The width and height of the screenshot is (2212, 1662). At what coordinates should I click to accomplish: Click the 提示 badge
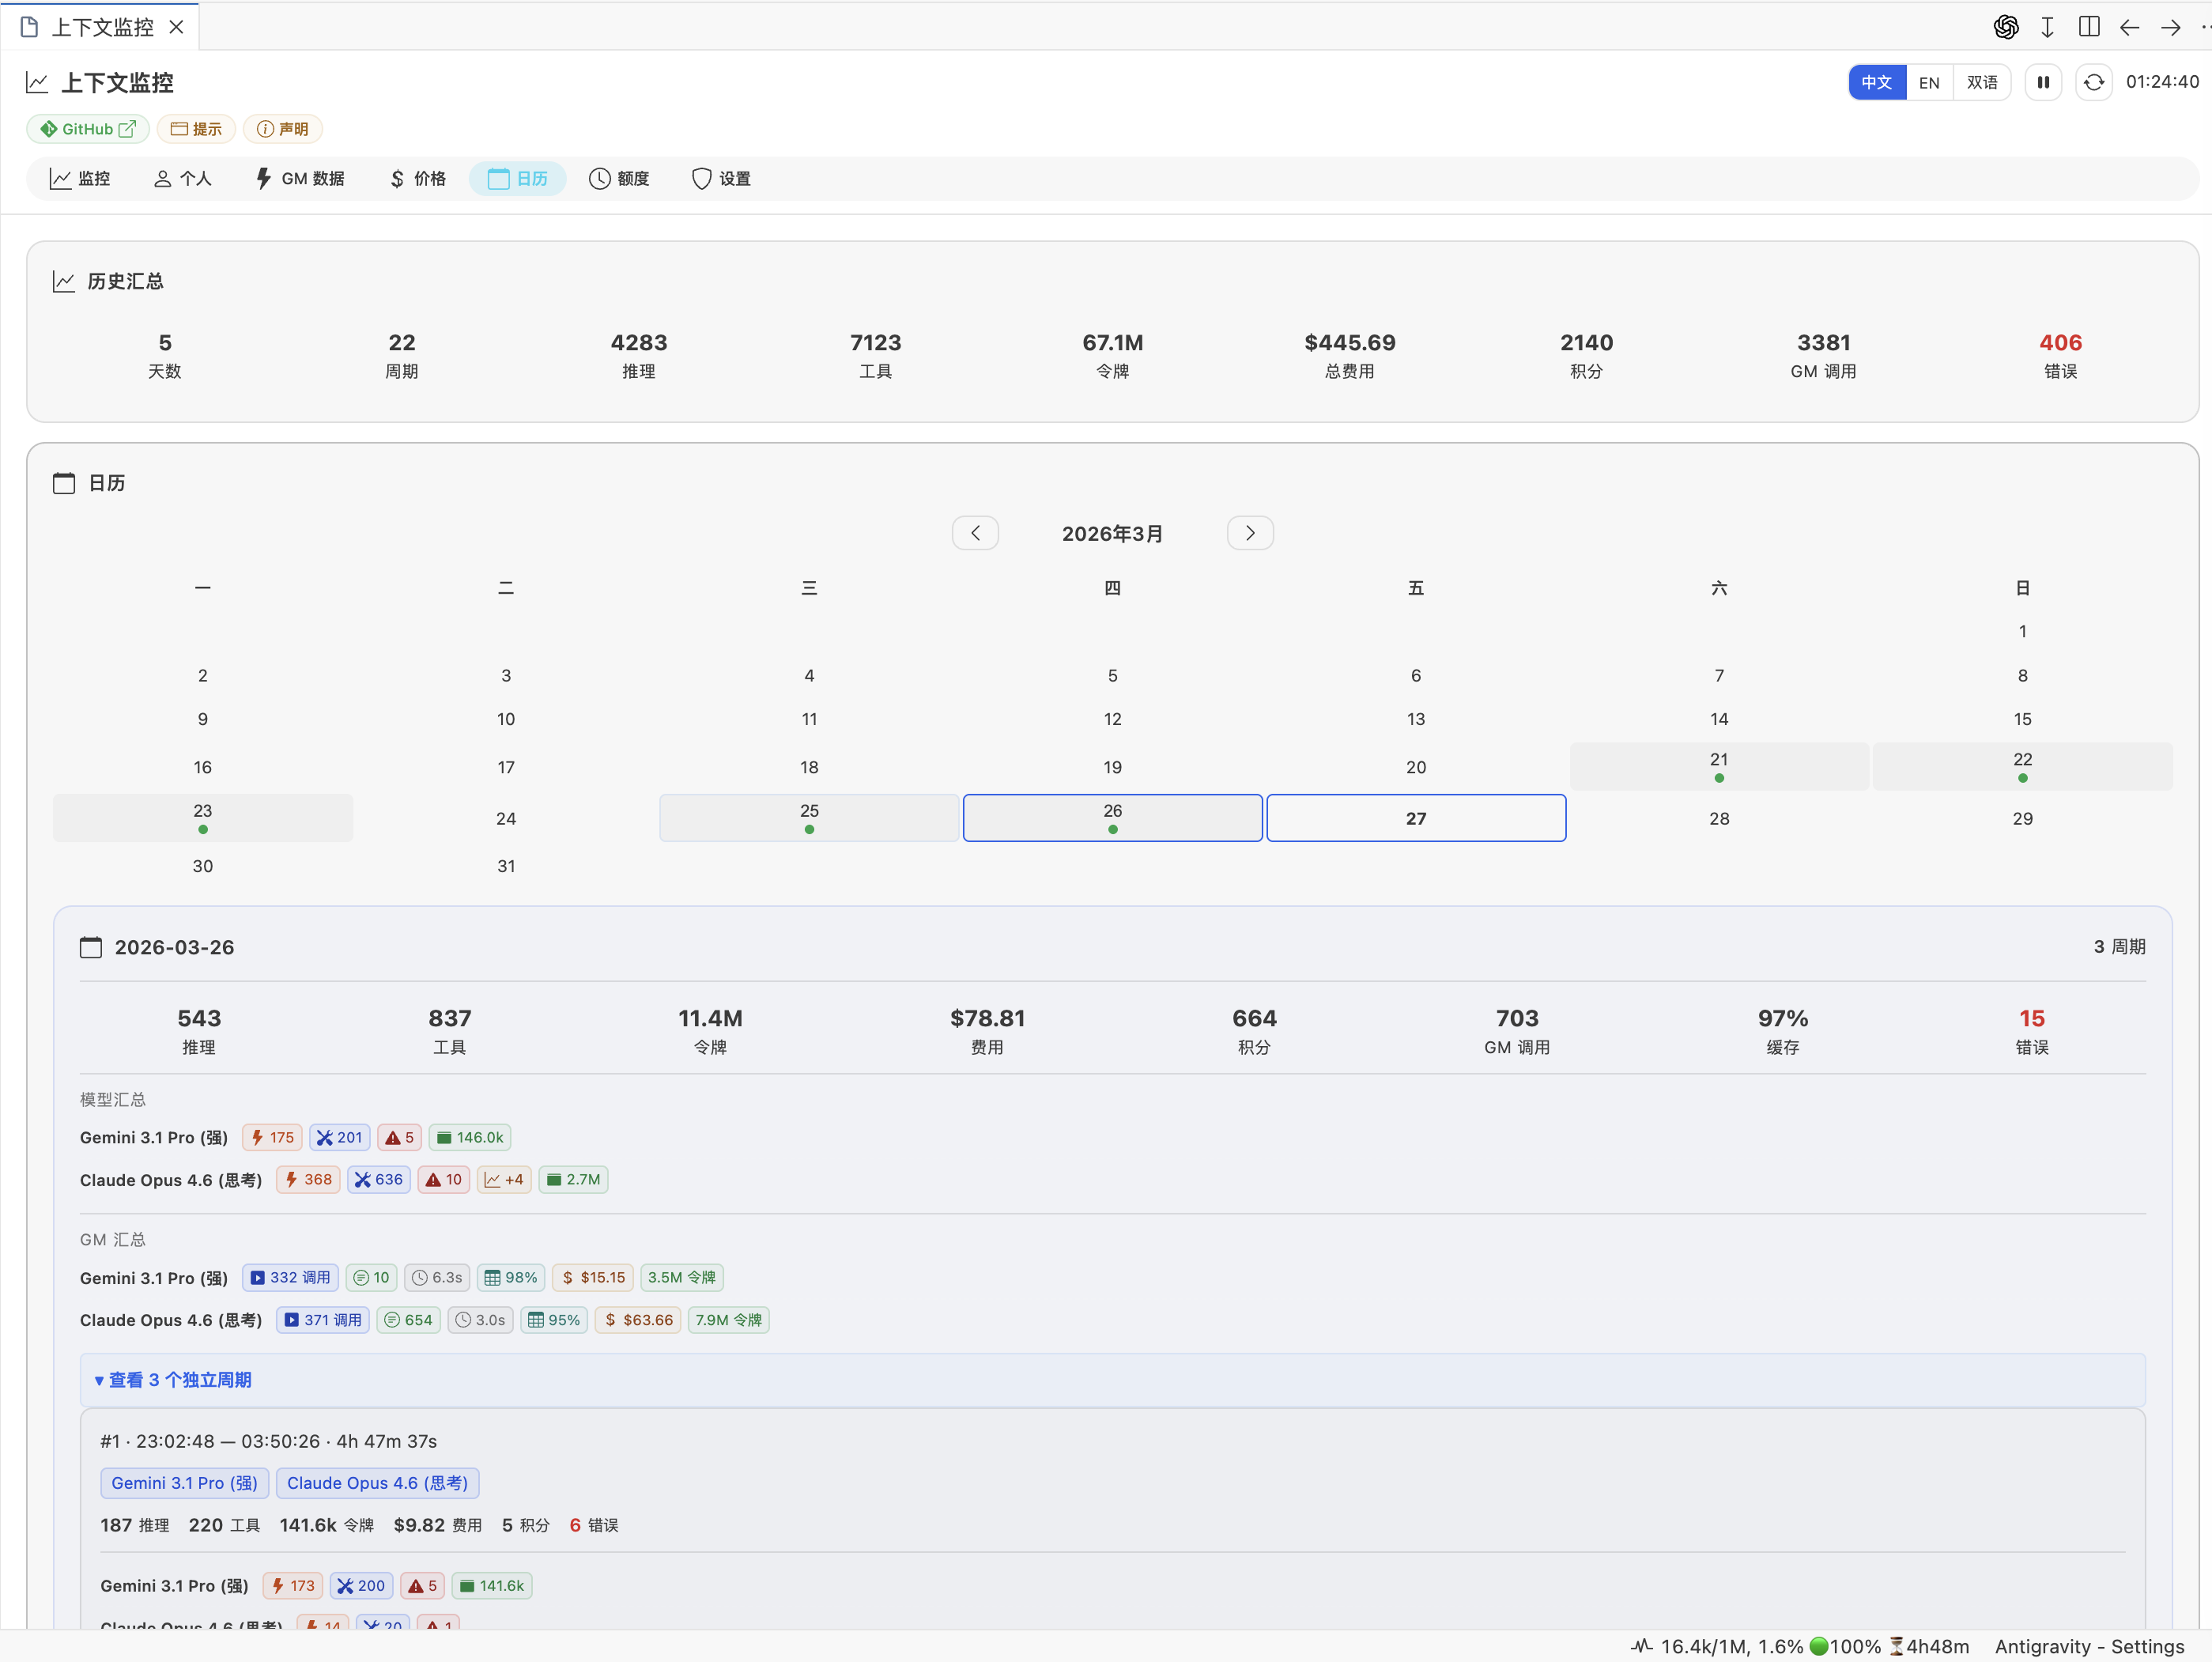pyautogui.click(x=196, y=129)
